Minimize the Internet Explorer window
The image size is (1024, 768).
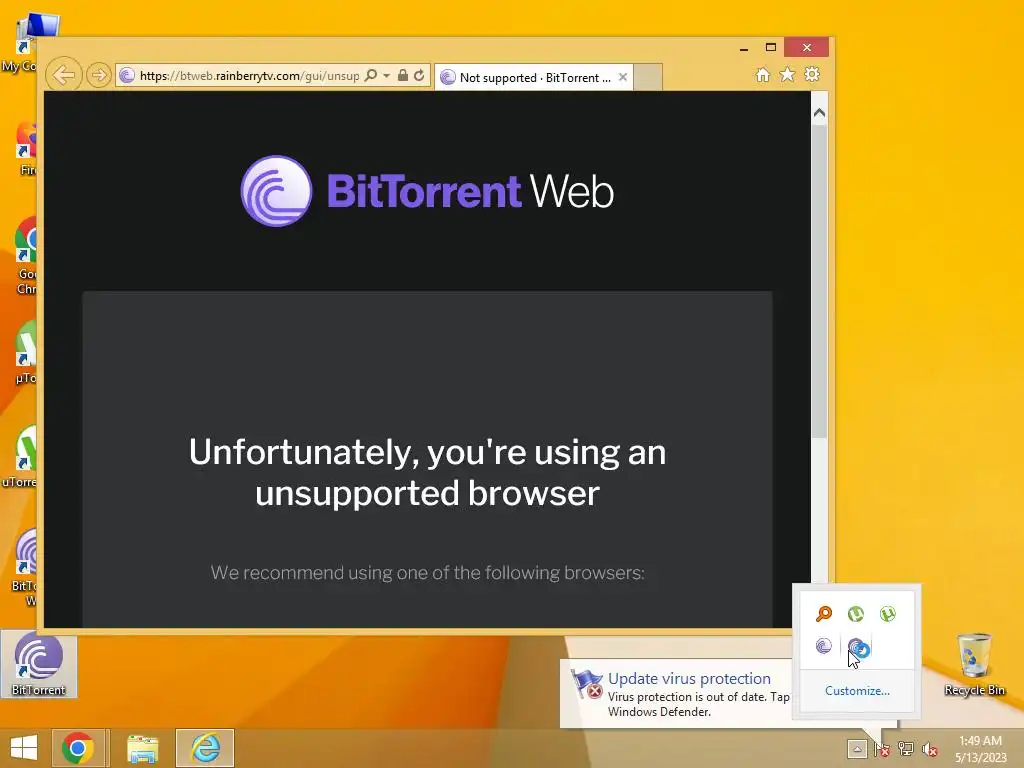[x=744, y=48]
